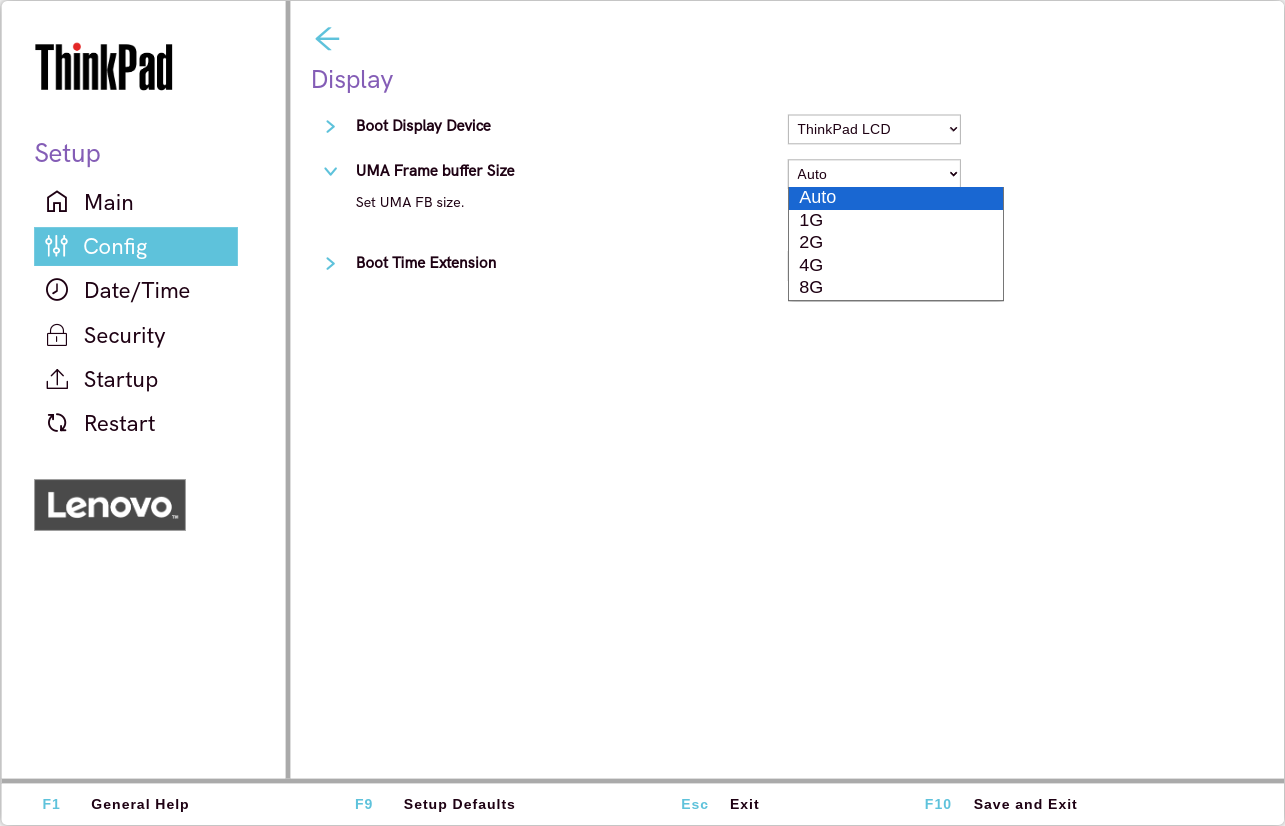The width and height of the screenshot is (1285, 826).
Task: Click the Date/Time clock icon
Action: click(x=57, y=290)
